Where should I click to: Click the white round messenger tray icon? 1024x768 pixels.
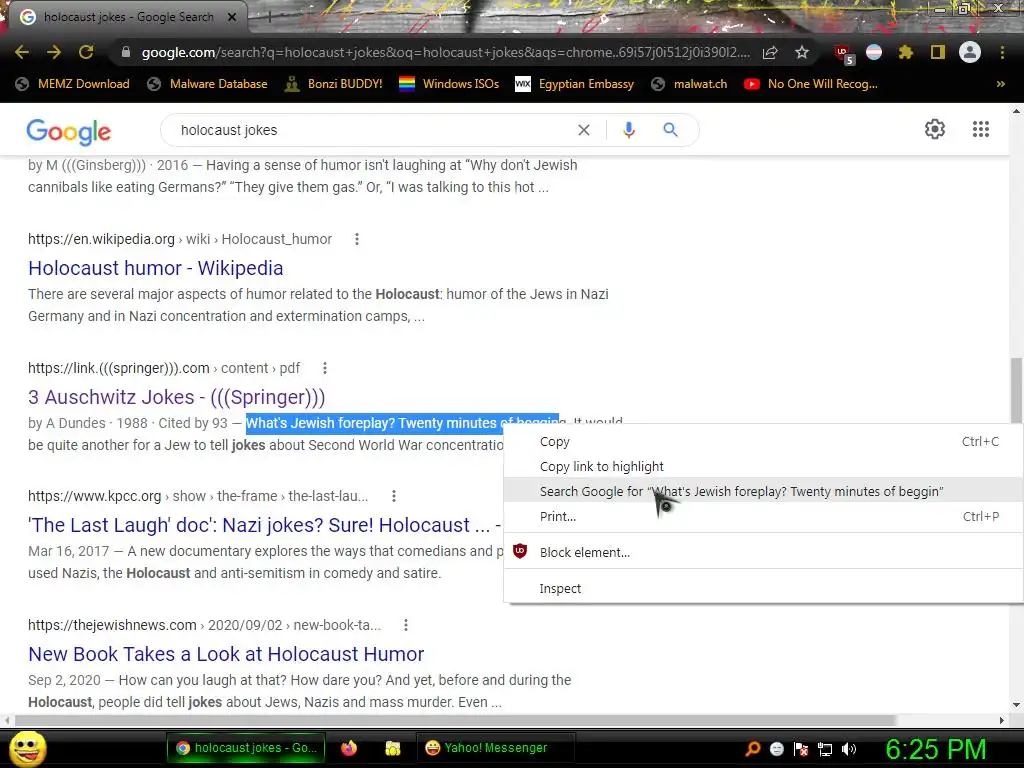point(776,749)
